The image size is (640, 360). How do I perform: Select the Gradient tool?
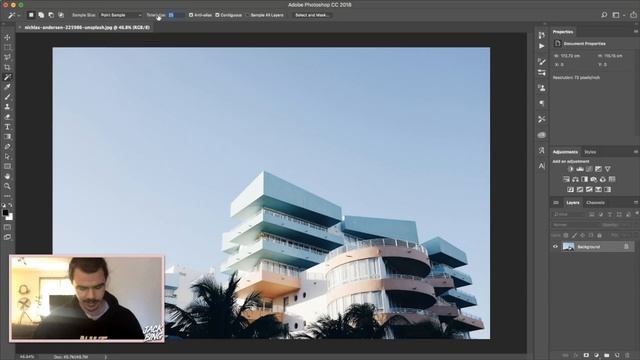7,137
